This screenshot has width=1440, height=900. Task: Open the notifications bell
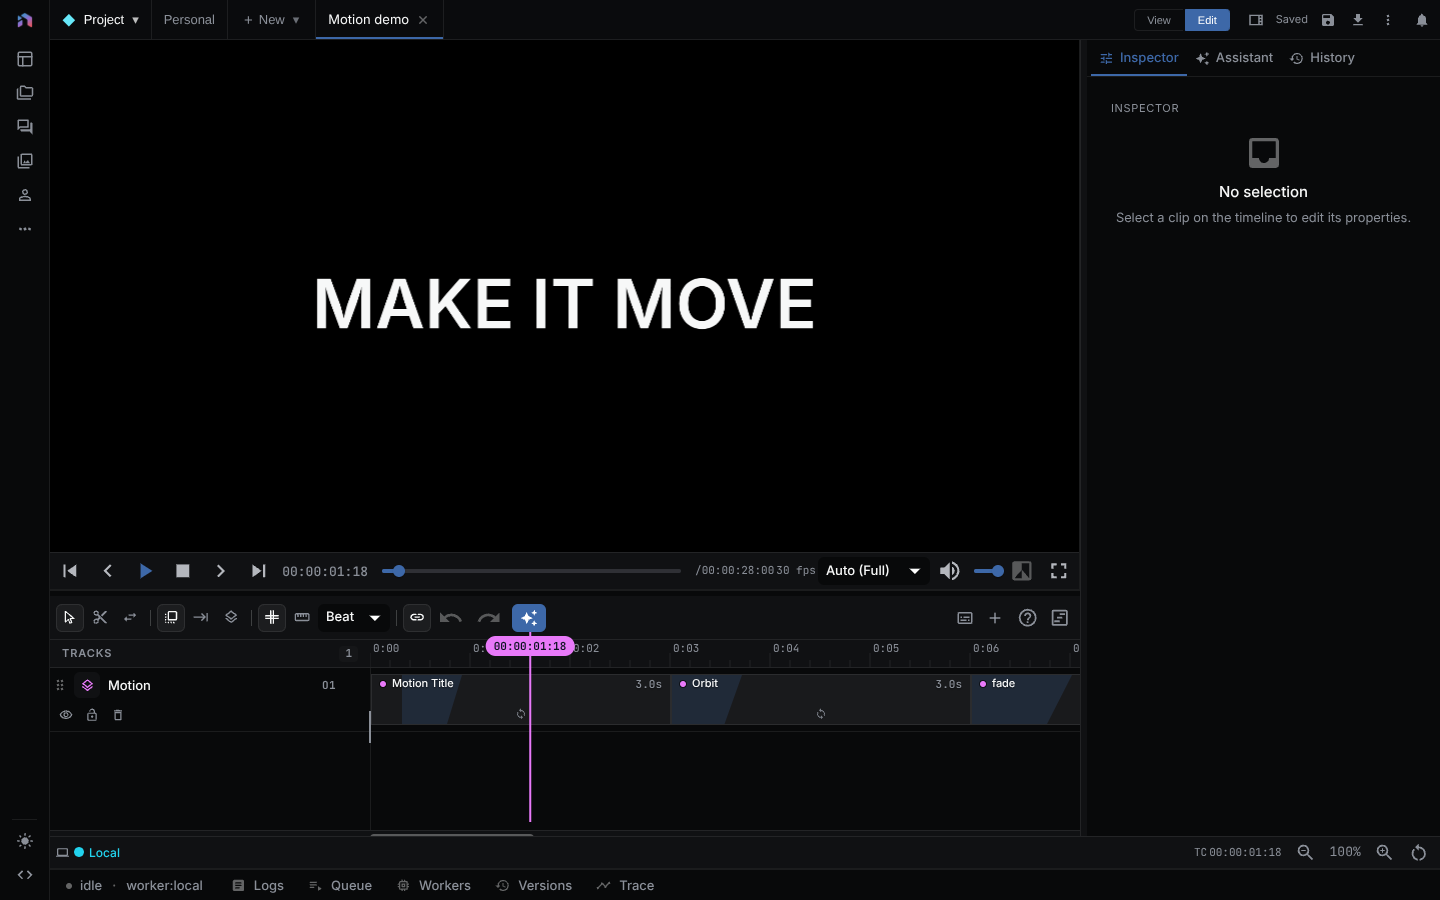(1422, 20)
